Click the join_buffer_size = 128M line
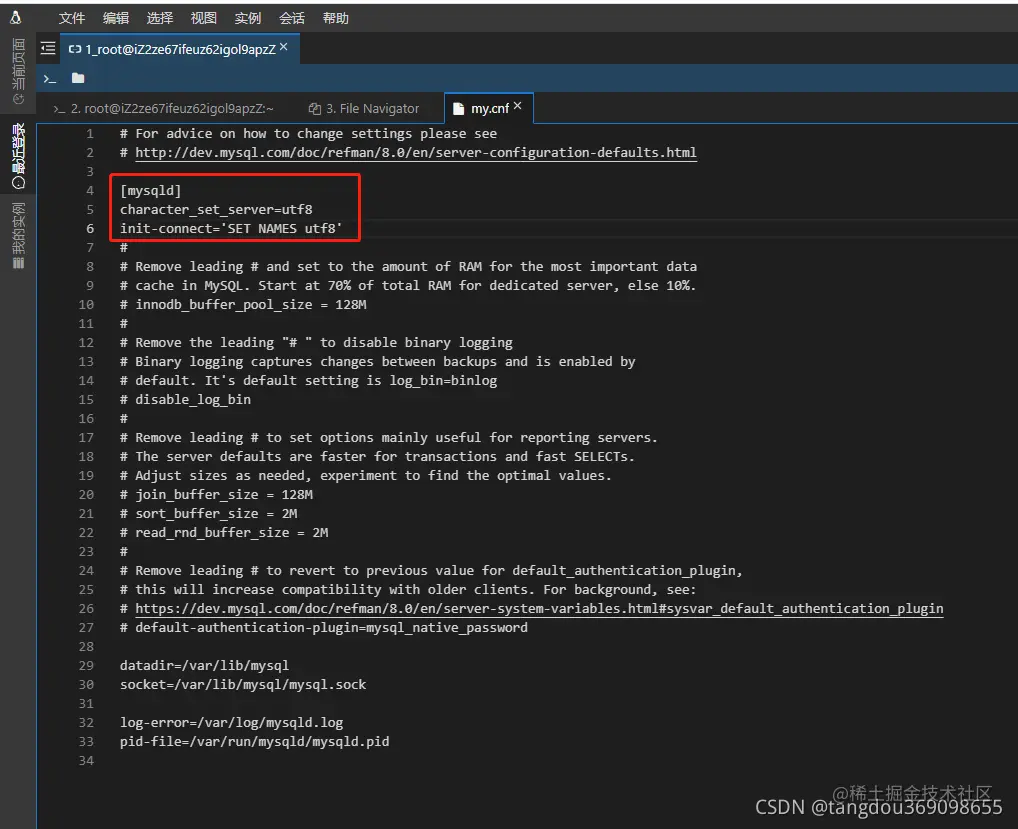Viewport: 1018px width, 829px height. click(216, 495)
